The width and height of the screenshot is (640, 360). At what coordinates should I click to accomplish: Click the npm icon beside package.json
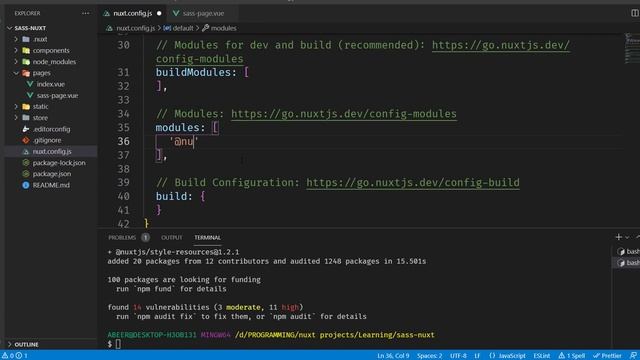[x=26, y=174]
